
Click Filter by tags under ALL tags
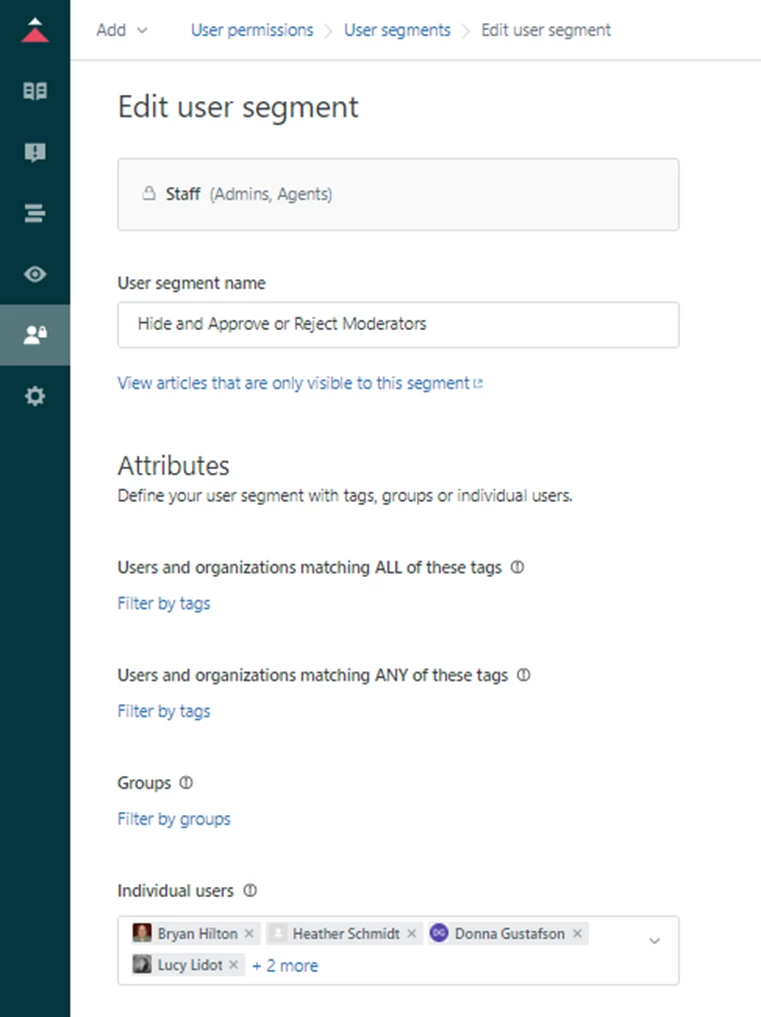163,603
